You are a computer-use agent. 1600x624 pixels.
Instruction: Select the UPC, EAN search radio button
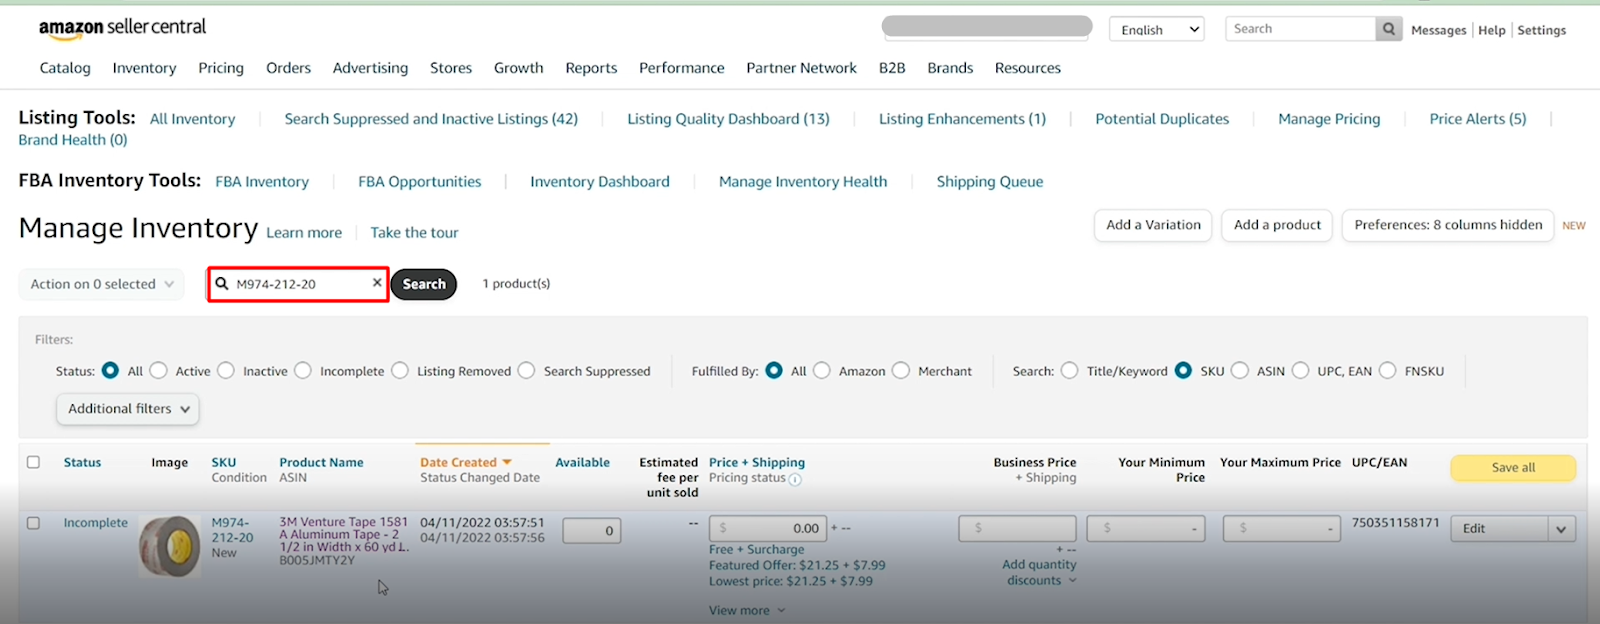(x=1301, y=371)
